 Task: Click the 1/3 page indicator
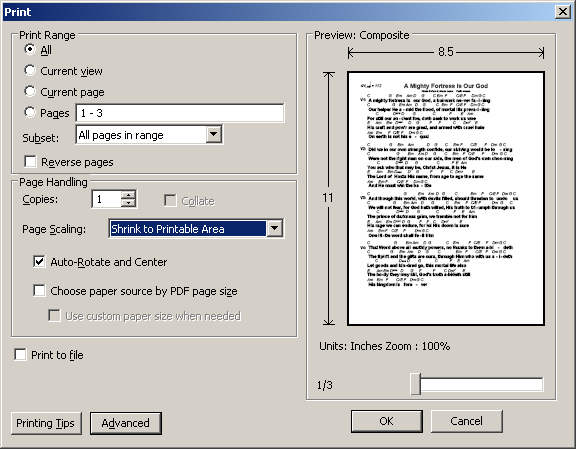click(x=325, y=385)
